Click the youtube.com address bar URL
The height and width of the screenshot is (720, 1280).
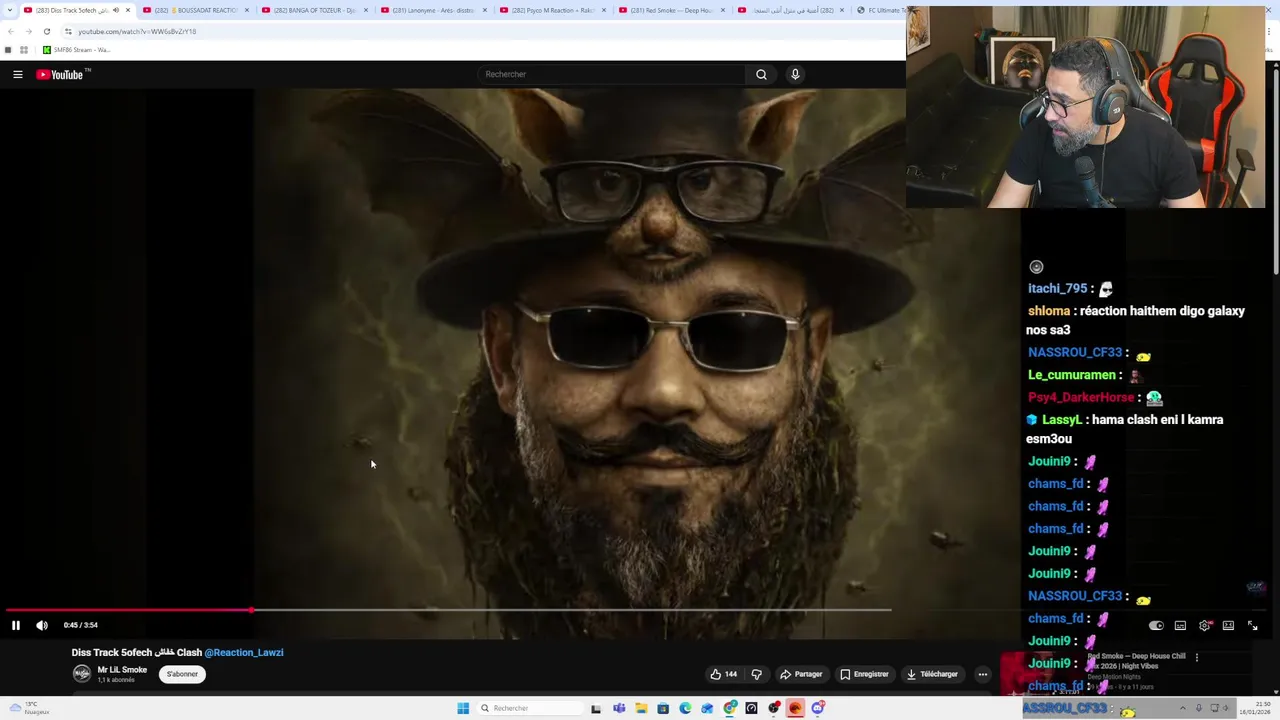coord(137,31)
